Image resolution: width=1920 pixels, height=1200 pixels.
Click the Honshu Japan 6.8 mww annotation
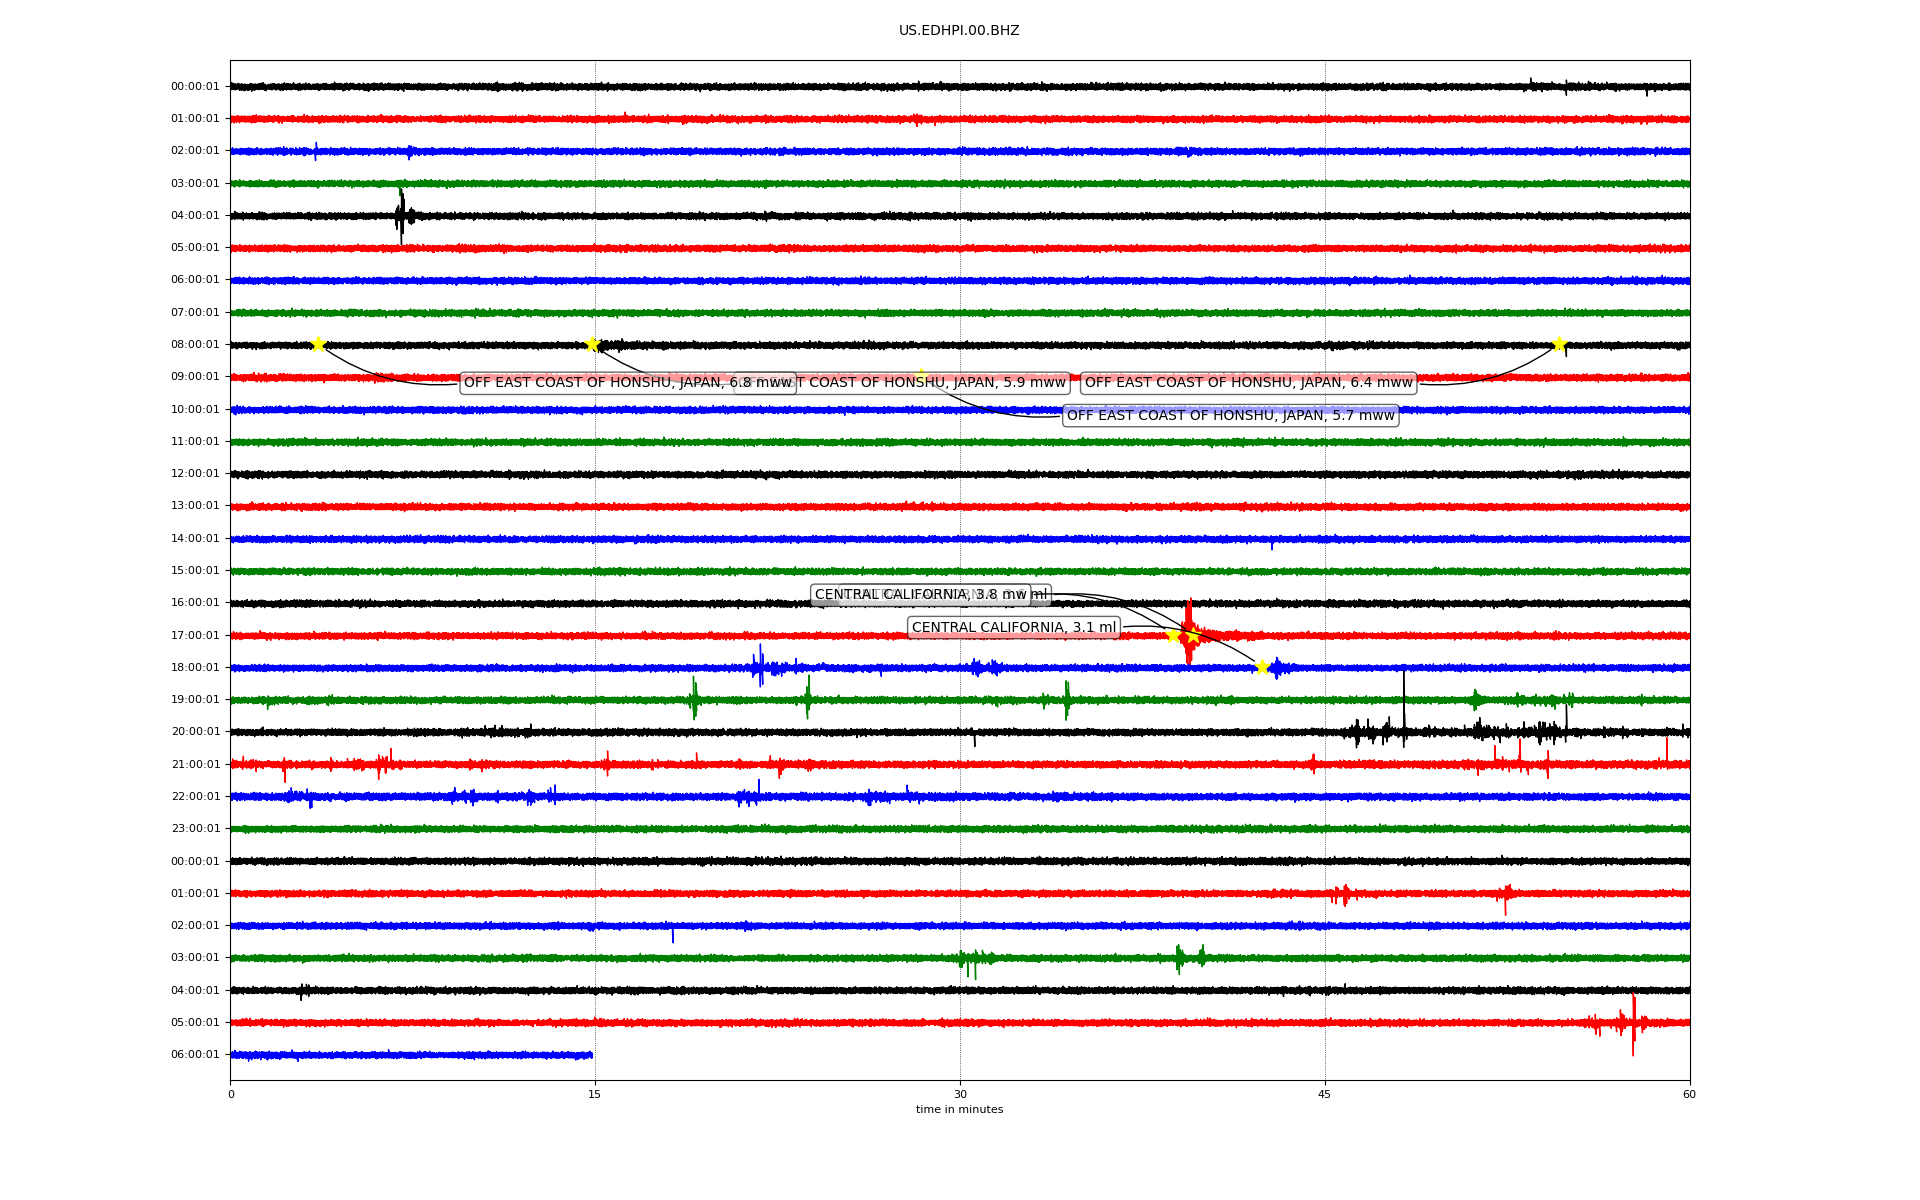tap(600, 383)
